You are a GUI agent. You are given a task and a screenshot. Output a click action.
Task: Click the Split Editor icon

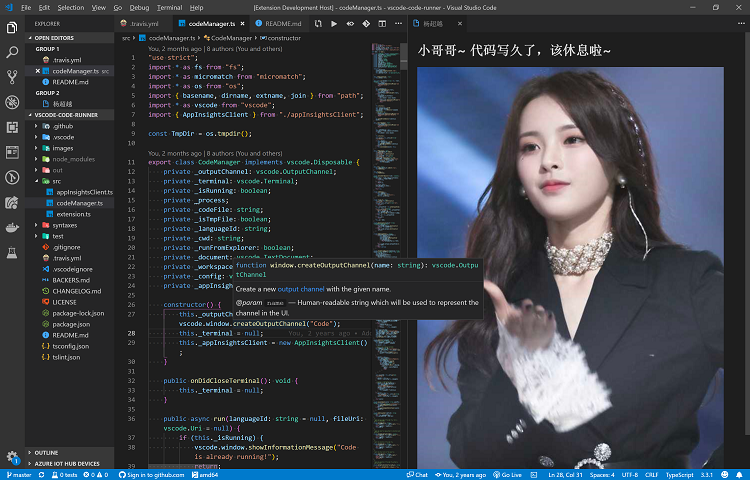click(382, 23)
